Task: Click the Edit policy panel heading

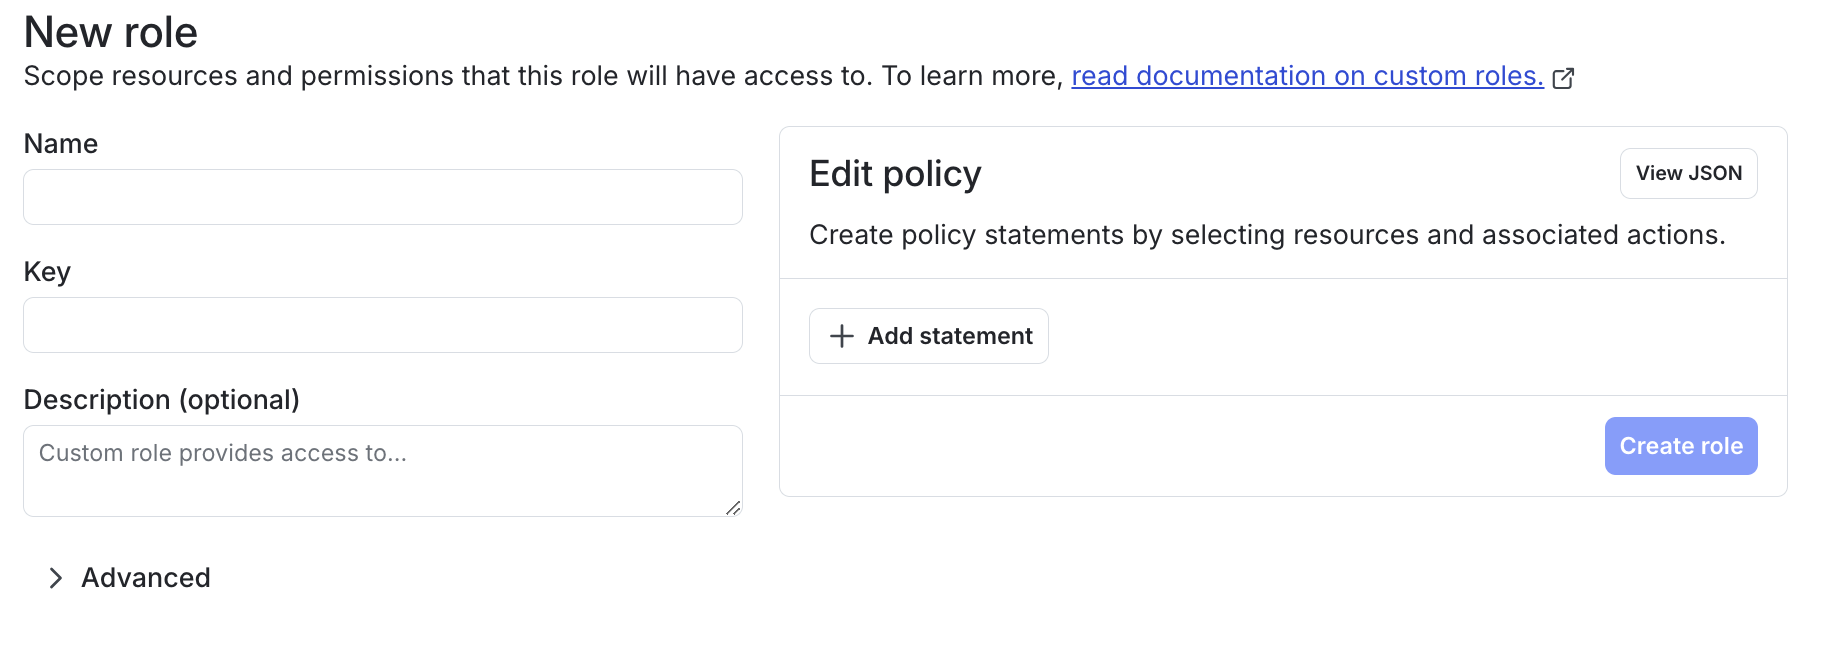Action: click(895, 174)
